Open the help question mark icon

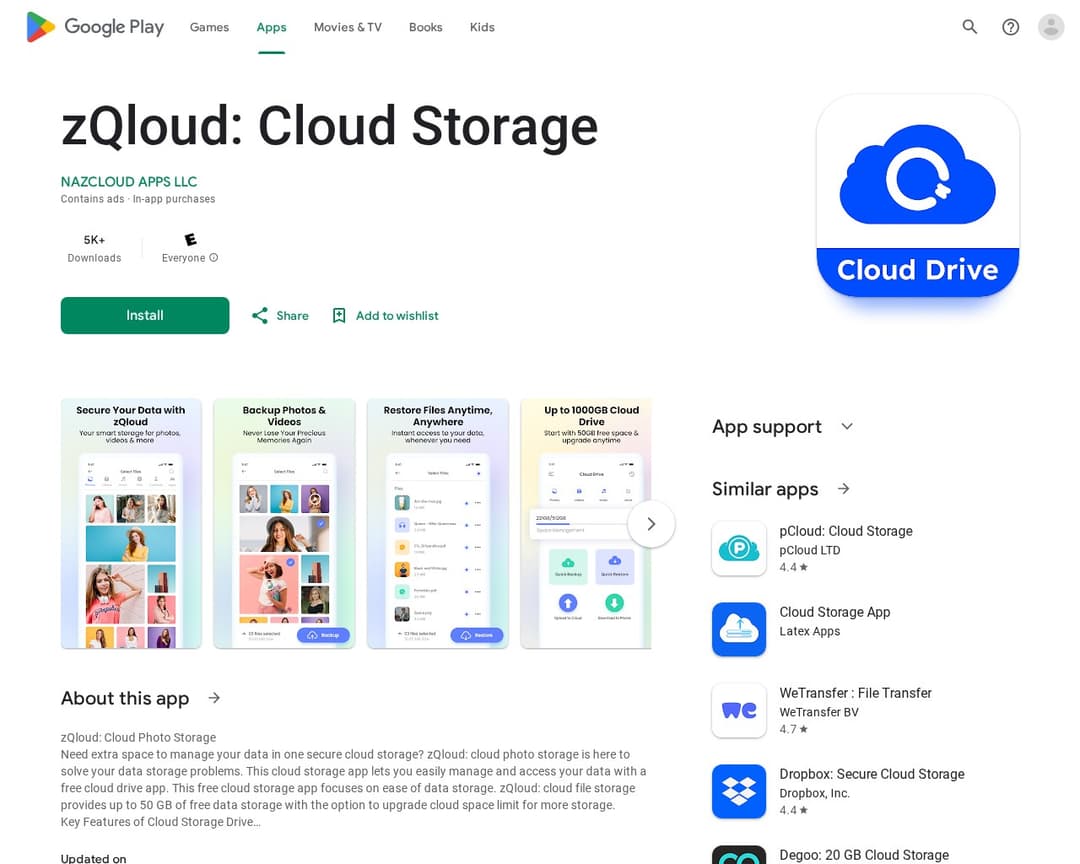1010,27
